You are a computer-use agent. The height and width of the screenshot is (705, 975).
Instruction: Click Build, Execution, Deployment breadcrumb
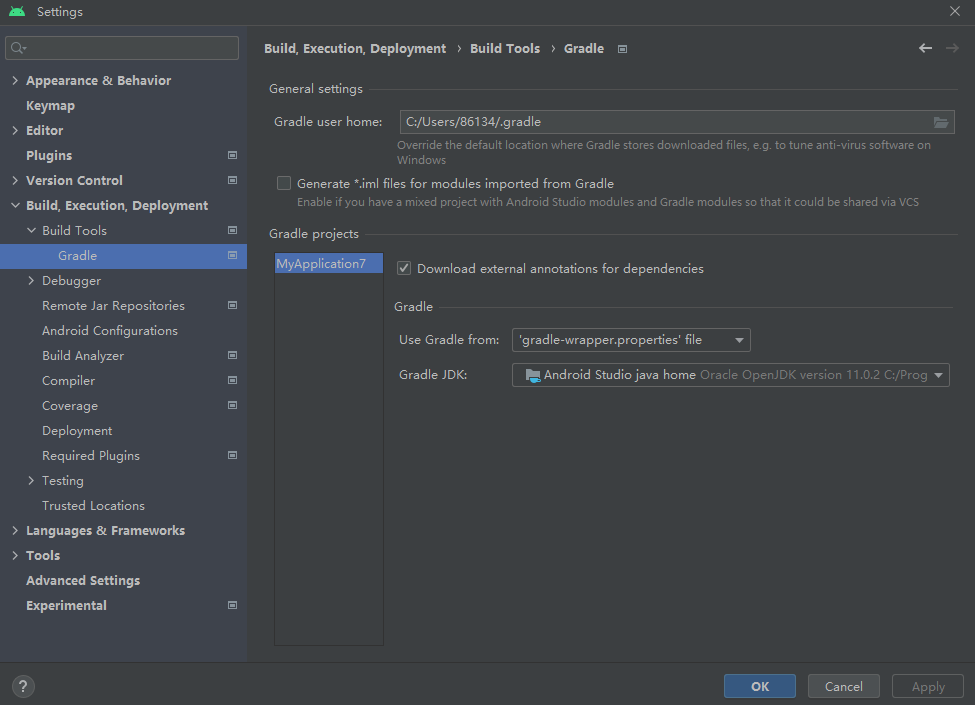tap(355, 48)
